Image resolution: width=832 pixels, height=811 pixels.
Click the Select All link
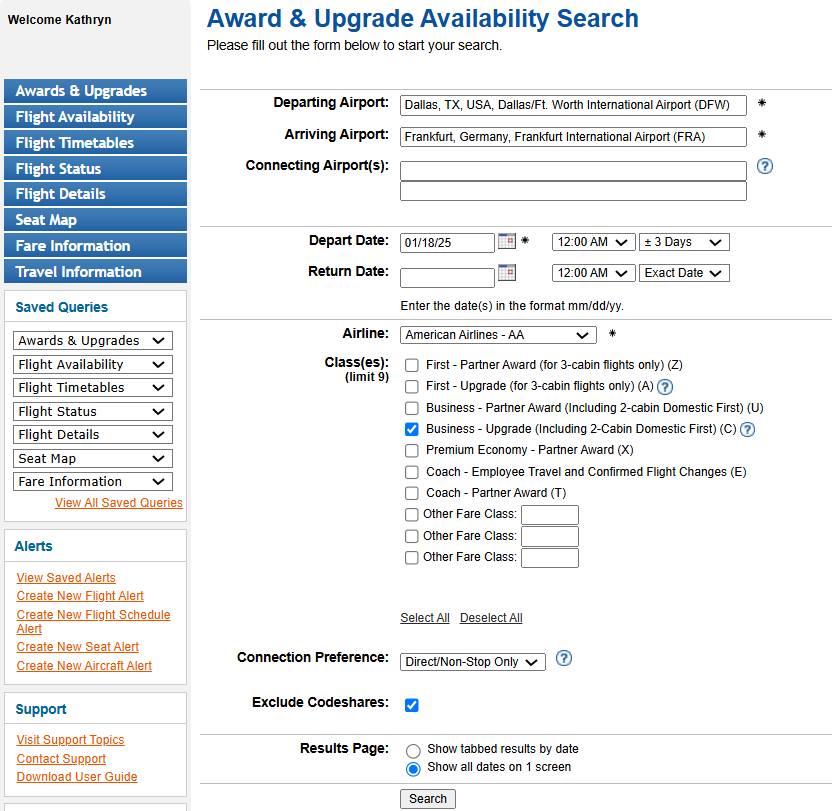pyautogui.click(x=424, y=617)
